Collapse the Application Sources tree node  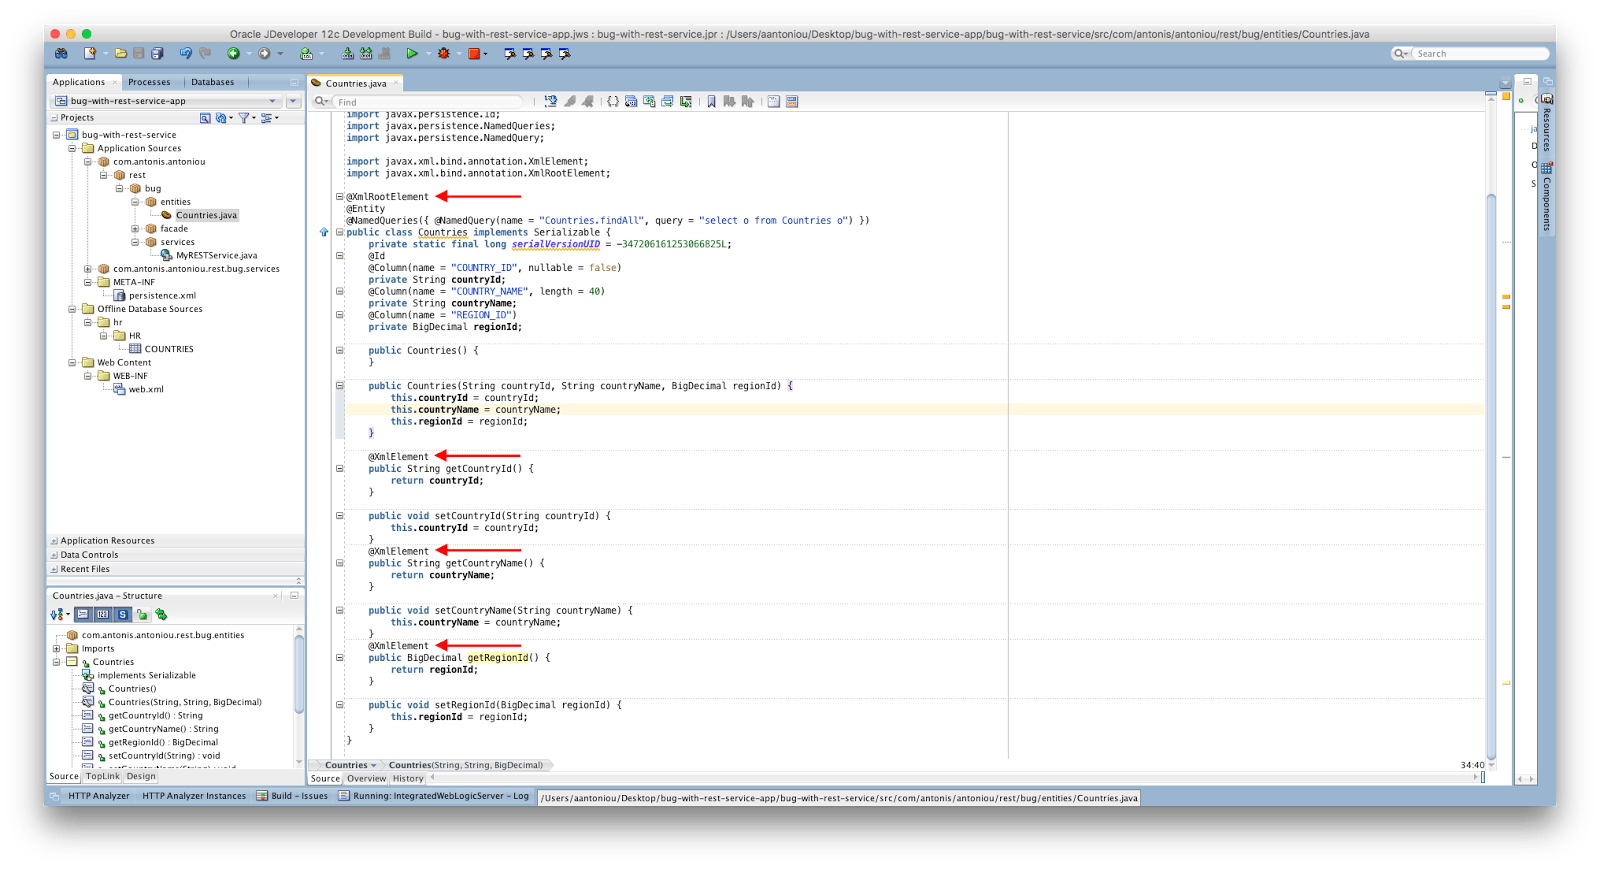pos(72,148)
